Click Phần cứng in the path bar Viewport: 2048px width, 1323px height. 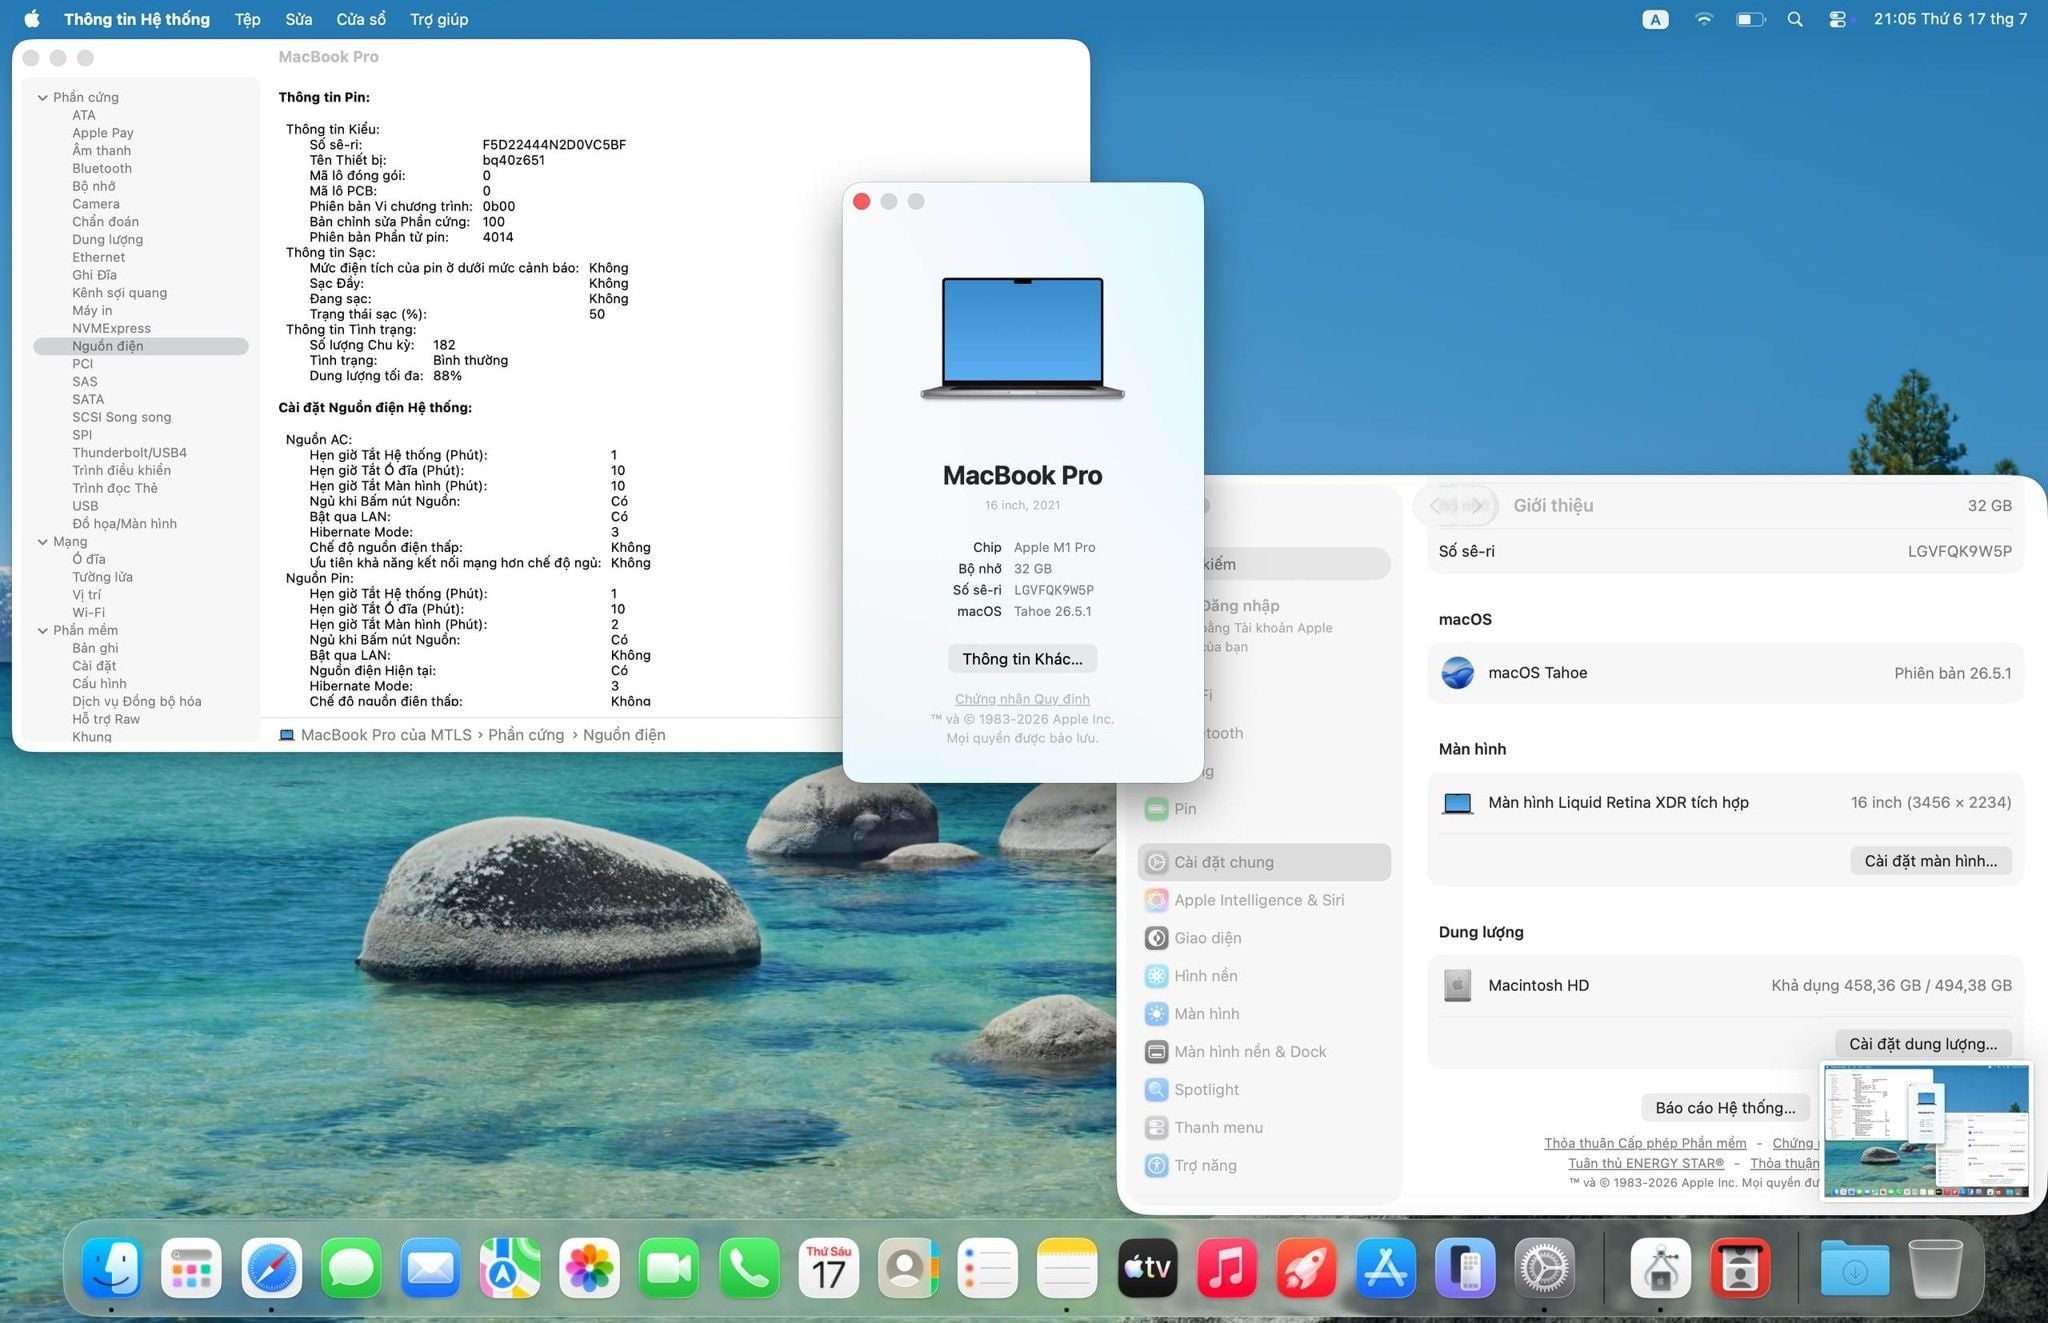tap(526, 735)
